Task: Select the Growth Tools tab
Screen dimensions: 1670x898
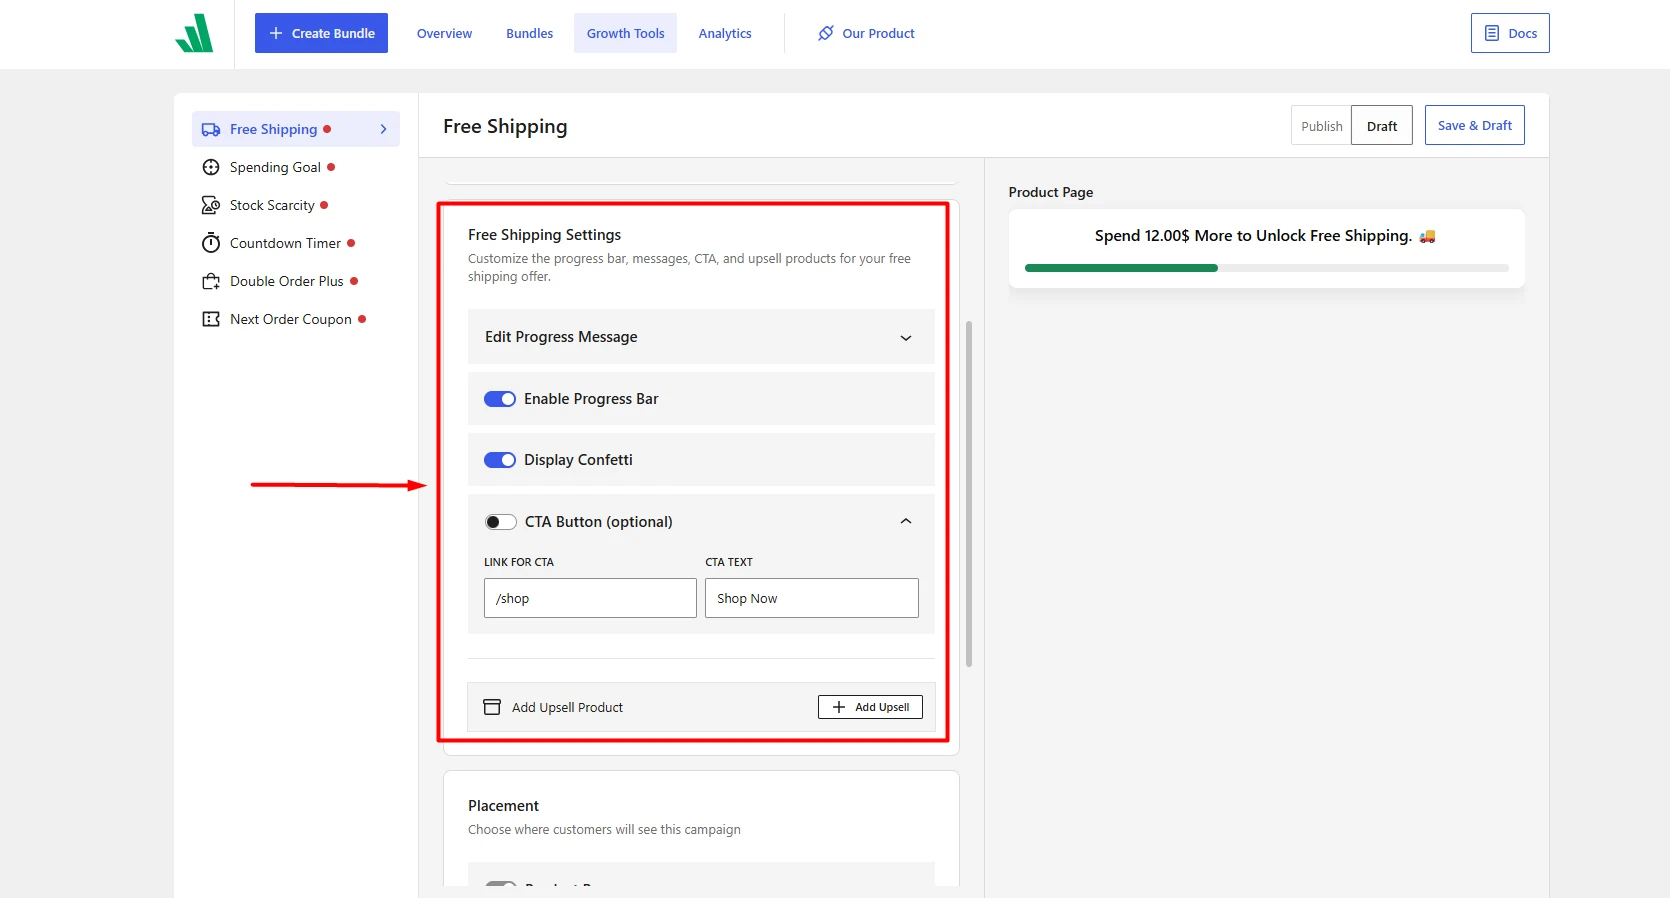Action: coord(625,33)
